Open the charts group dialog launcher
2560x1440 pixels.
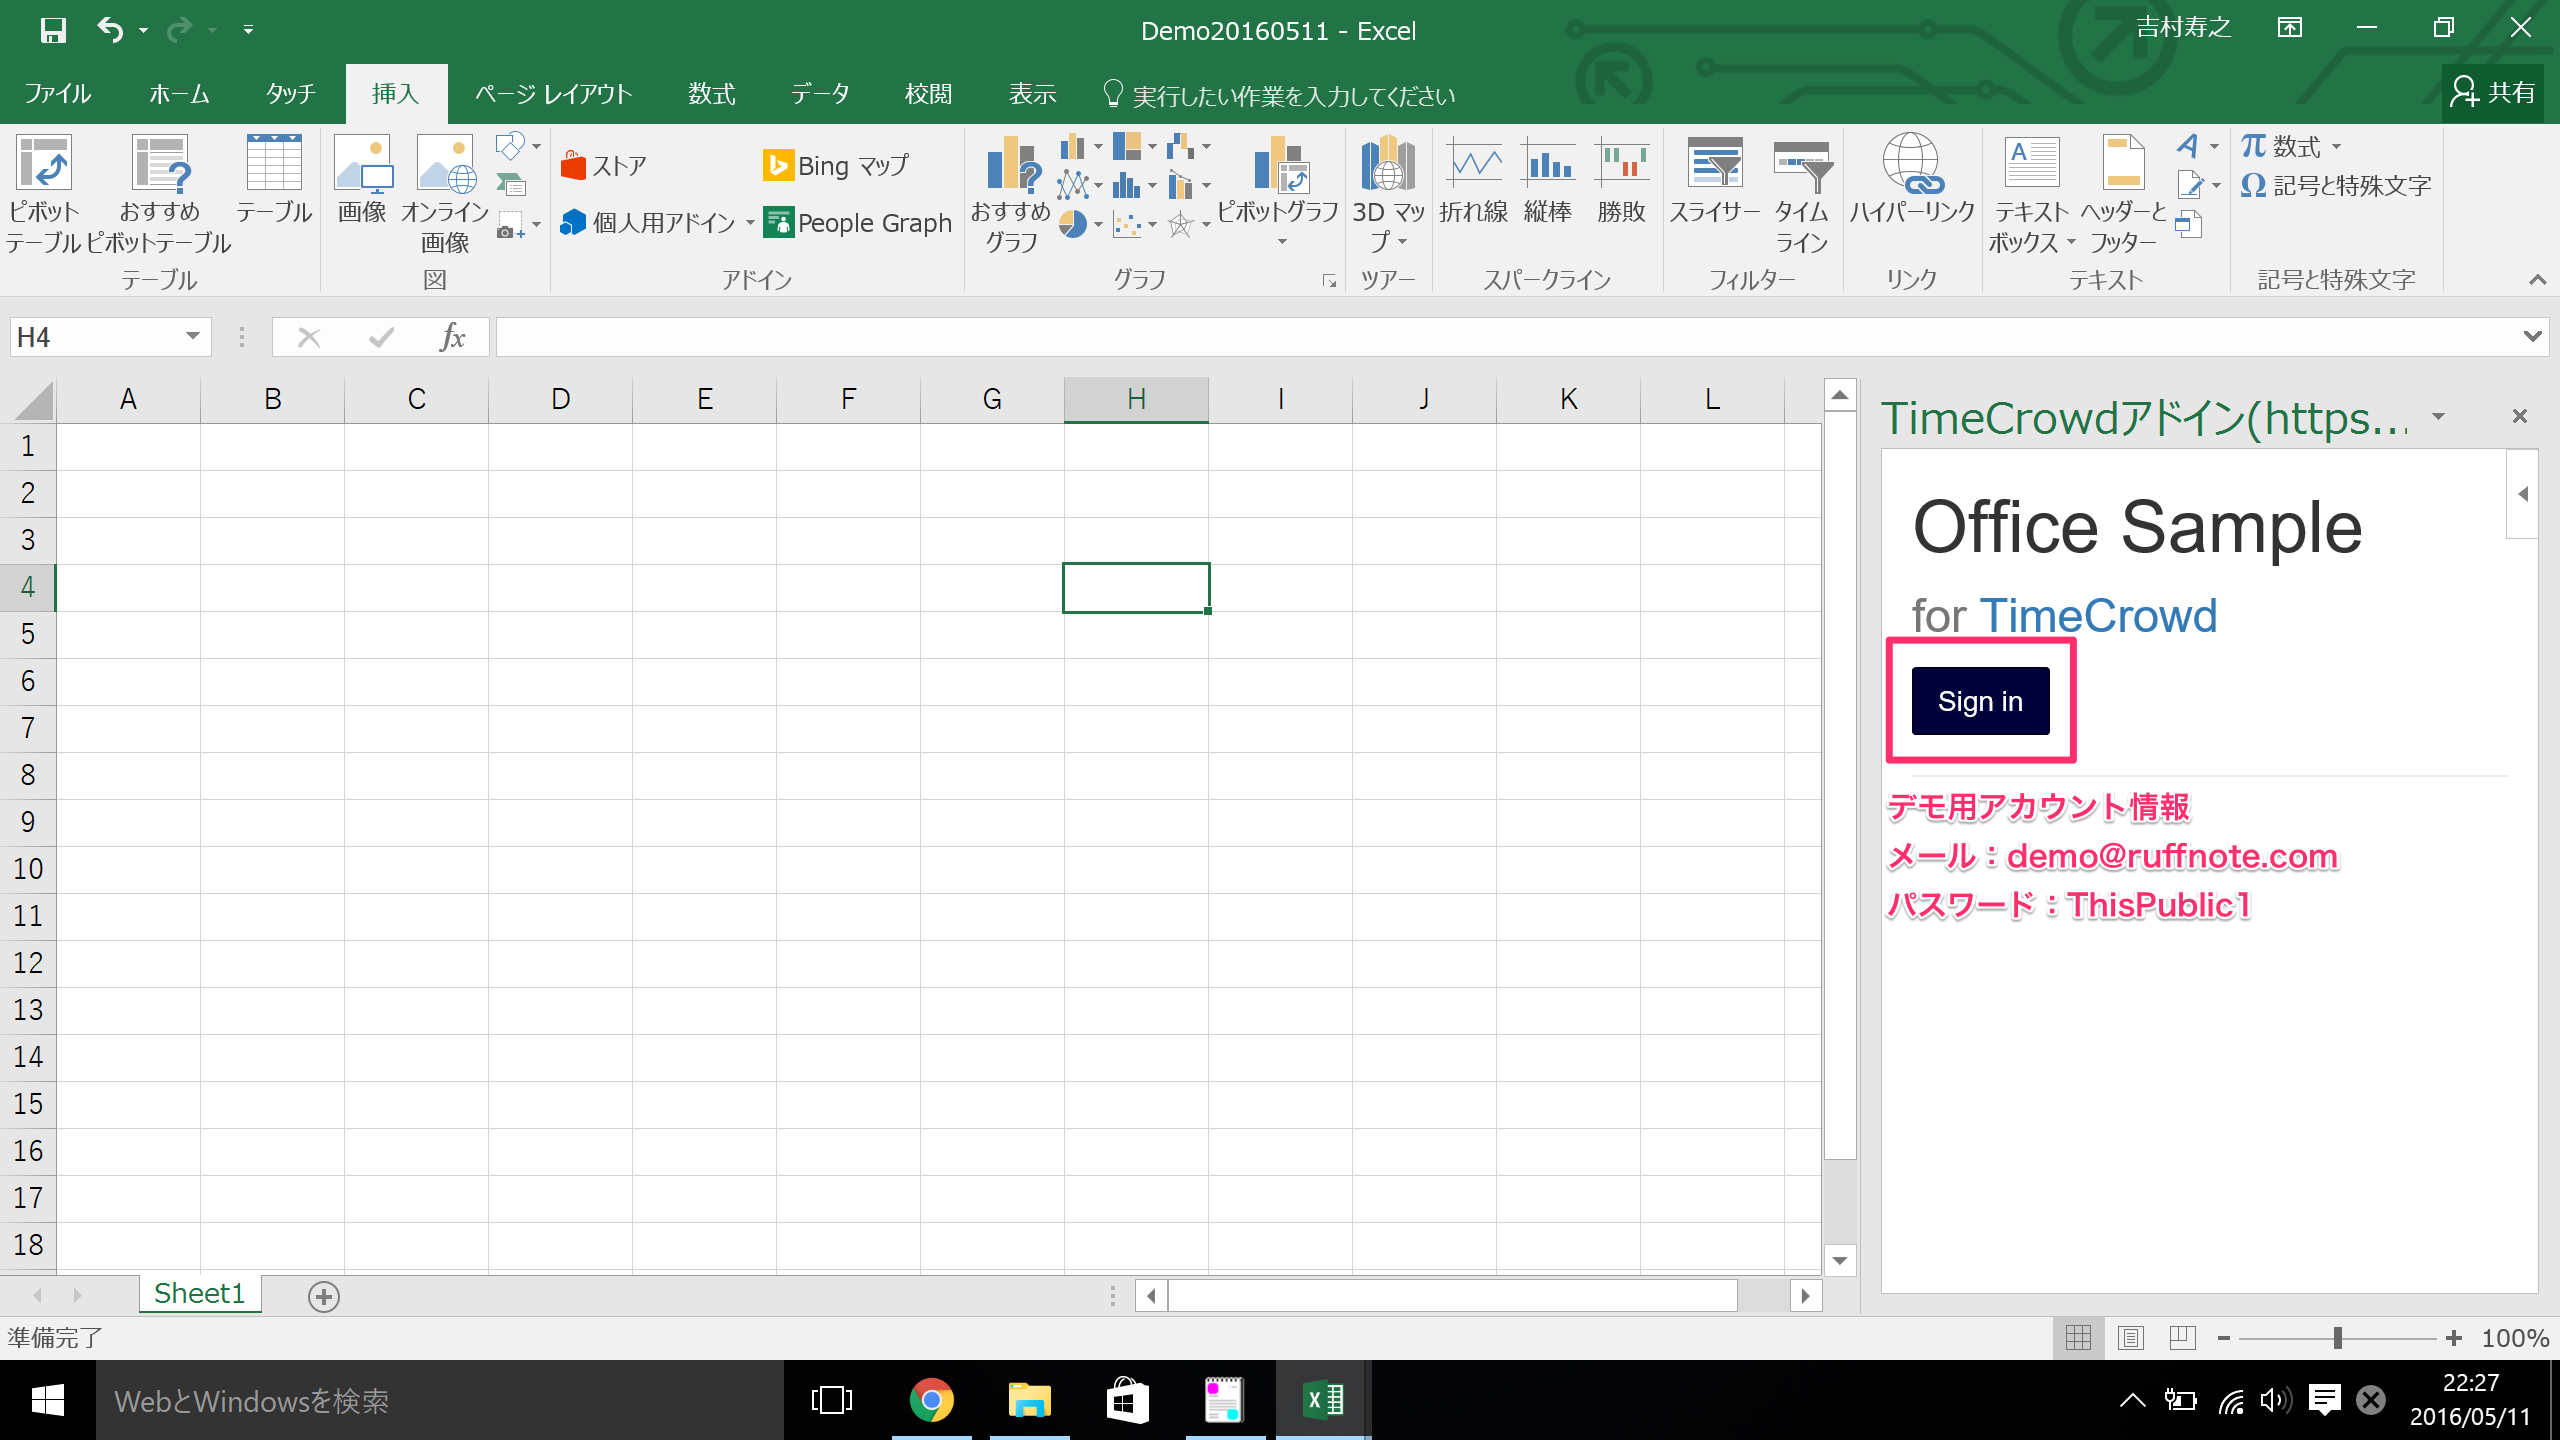(x=1329, y=281)
